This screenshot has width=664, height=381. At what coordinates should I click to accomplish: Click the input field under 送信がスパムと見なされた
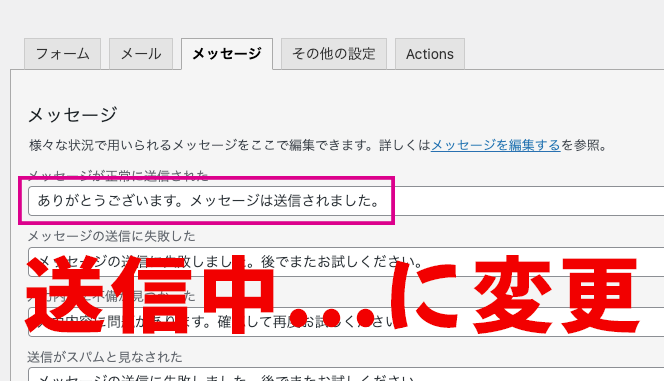pyautogui.click(x=346, y=375)
